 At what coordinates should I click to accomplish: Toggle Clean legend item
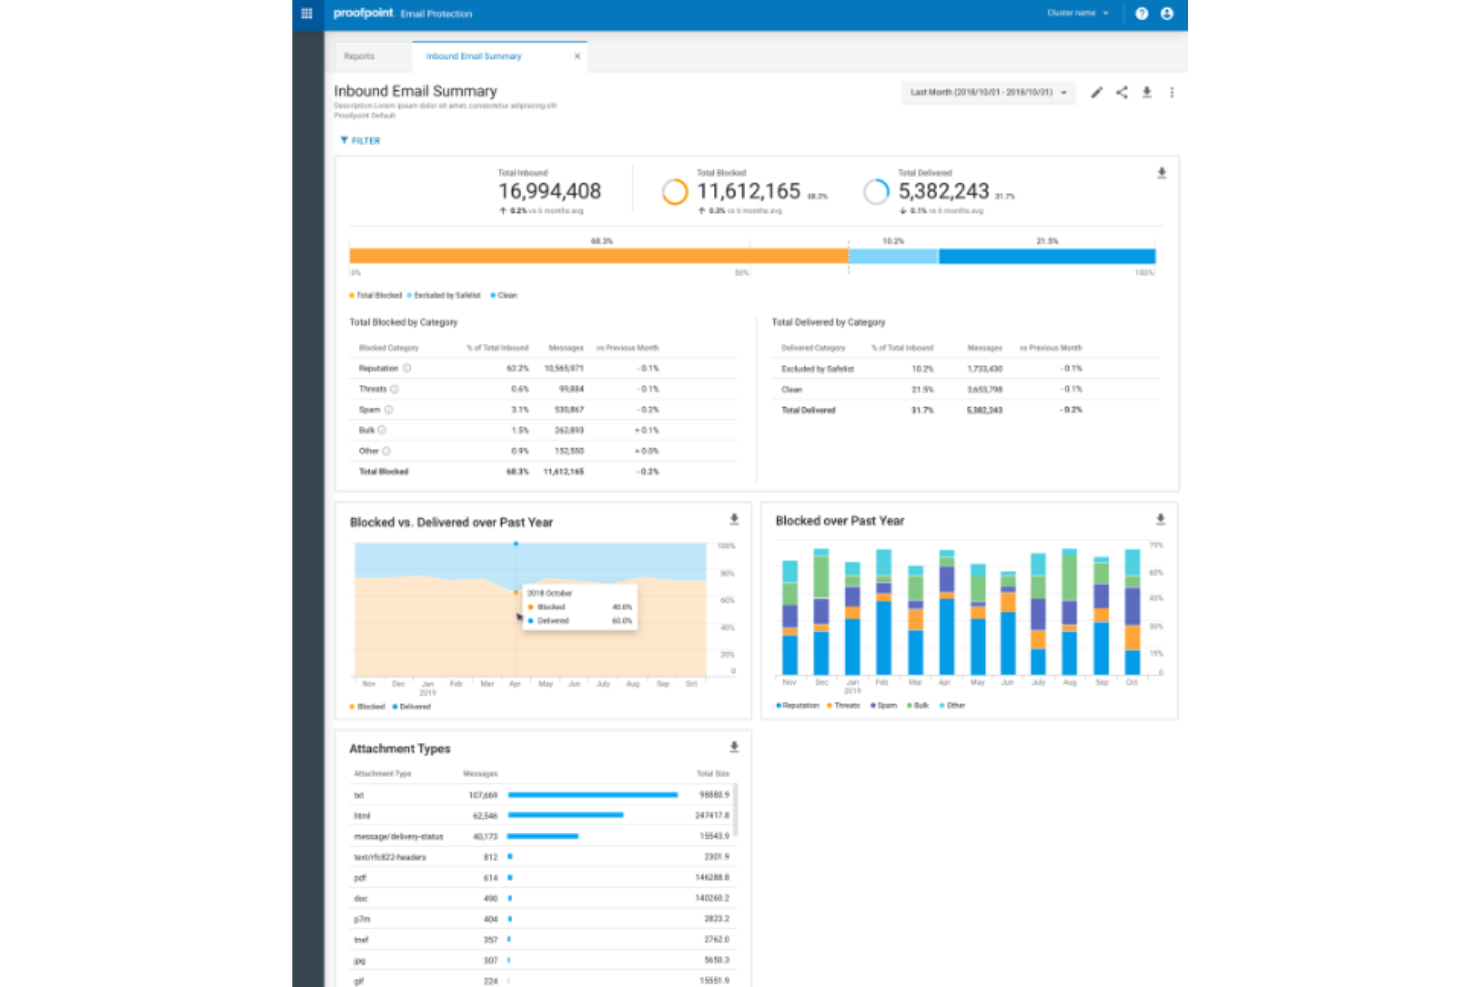point(504,295)
